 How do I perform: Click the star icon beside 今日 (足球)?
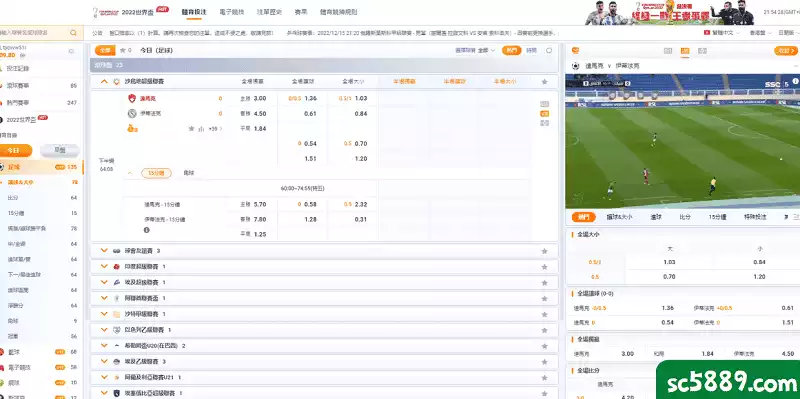122,51
